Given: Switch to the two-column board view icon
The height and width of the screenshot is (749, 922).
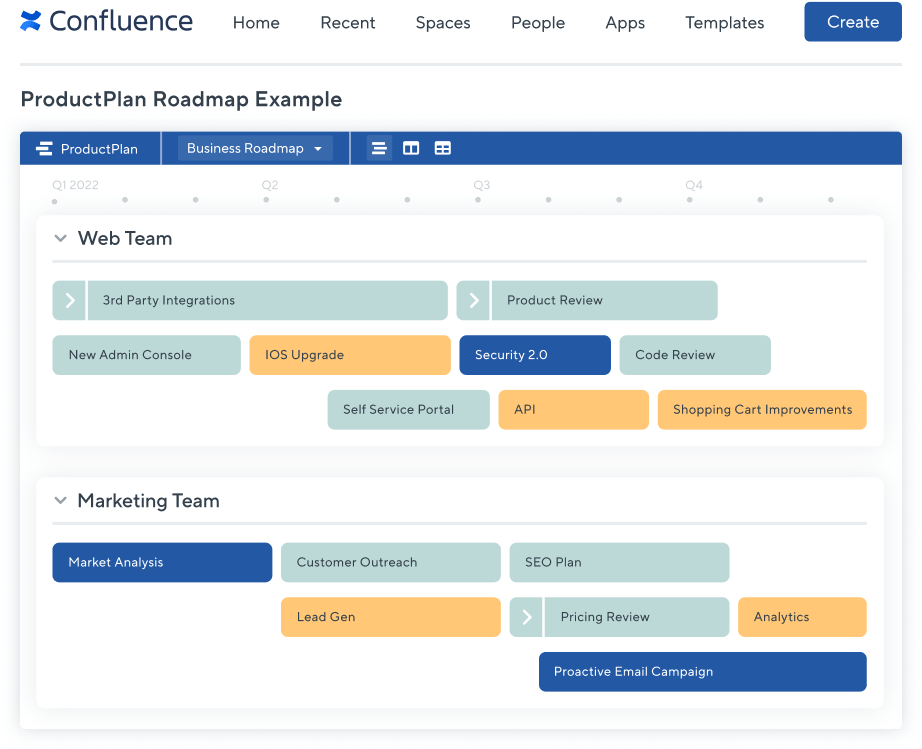Looking at the screenshot, I should (411, 148).
